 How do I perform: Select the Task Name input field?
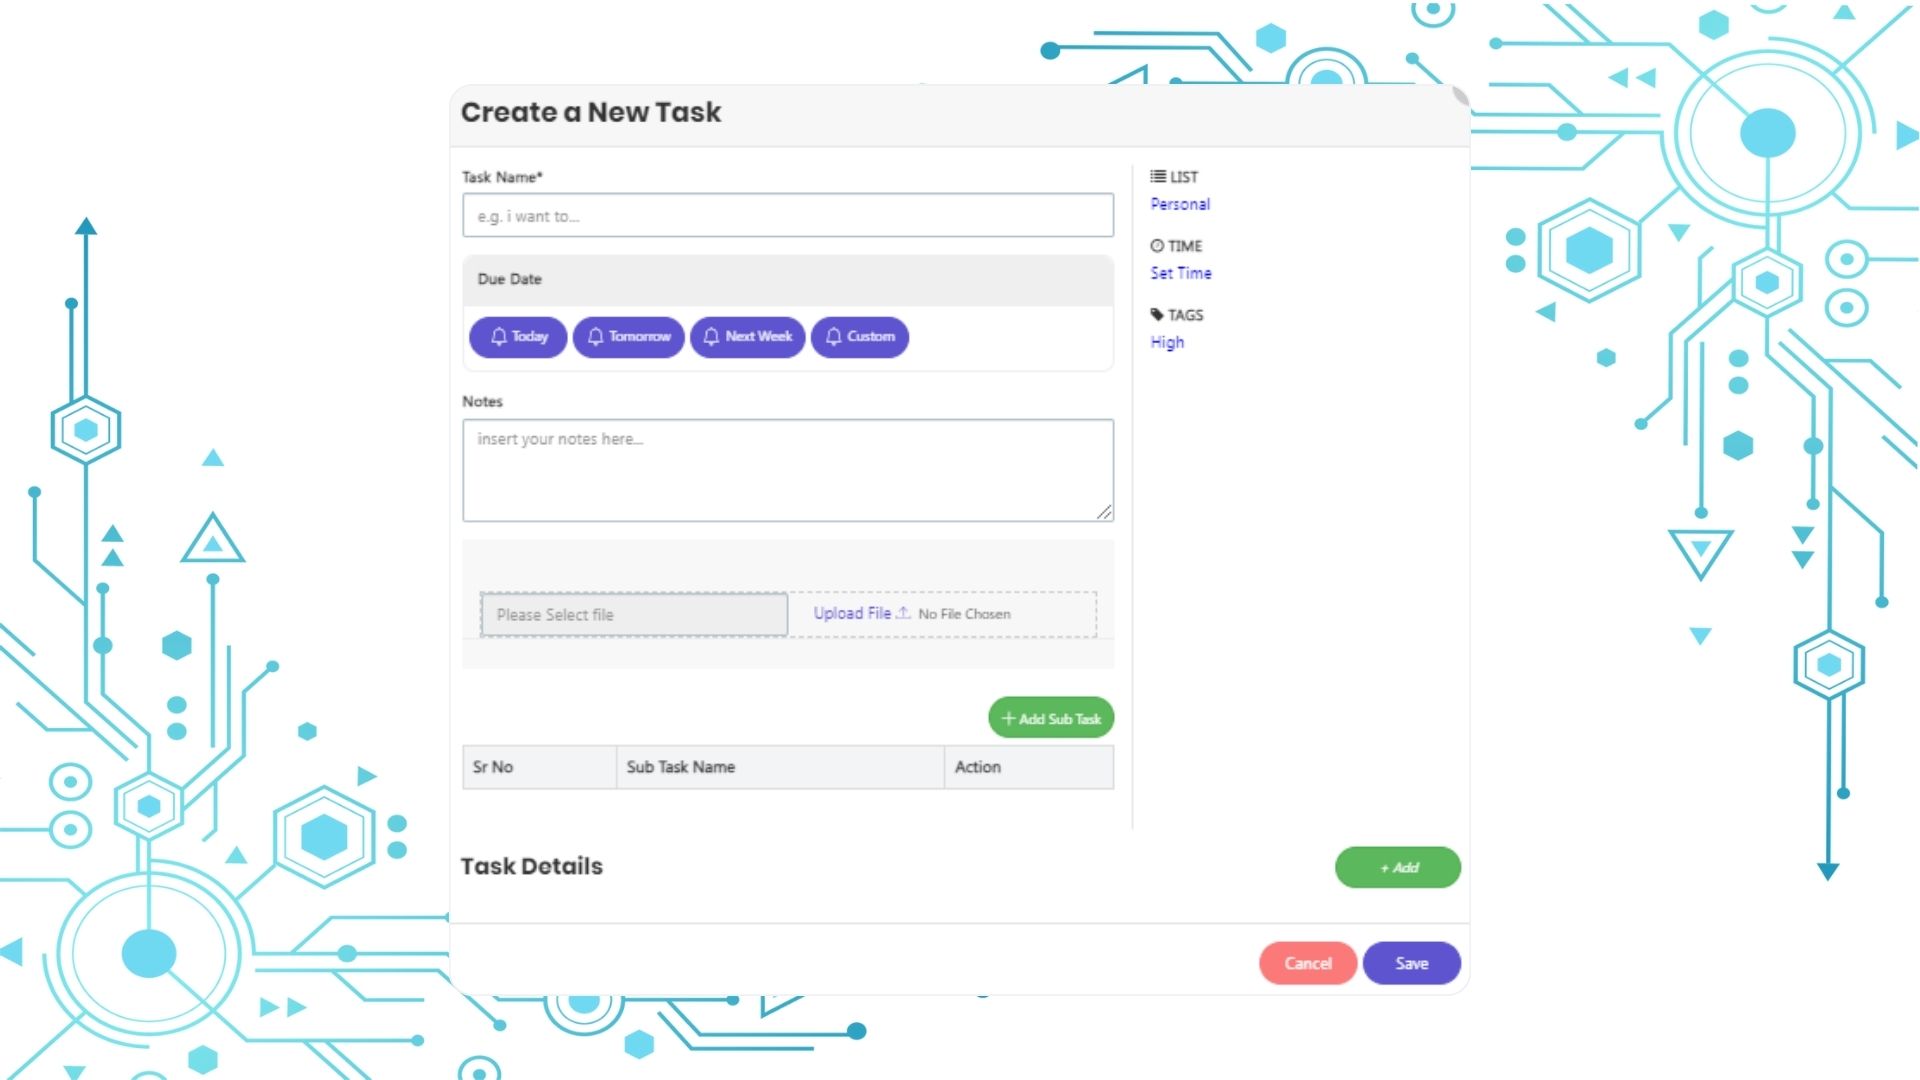point(787,214)
